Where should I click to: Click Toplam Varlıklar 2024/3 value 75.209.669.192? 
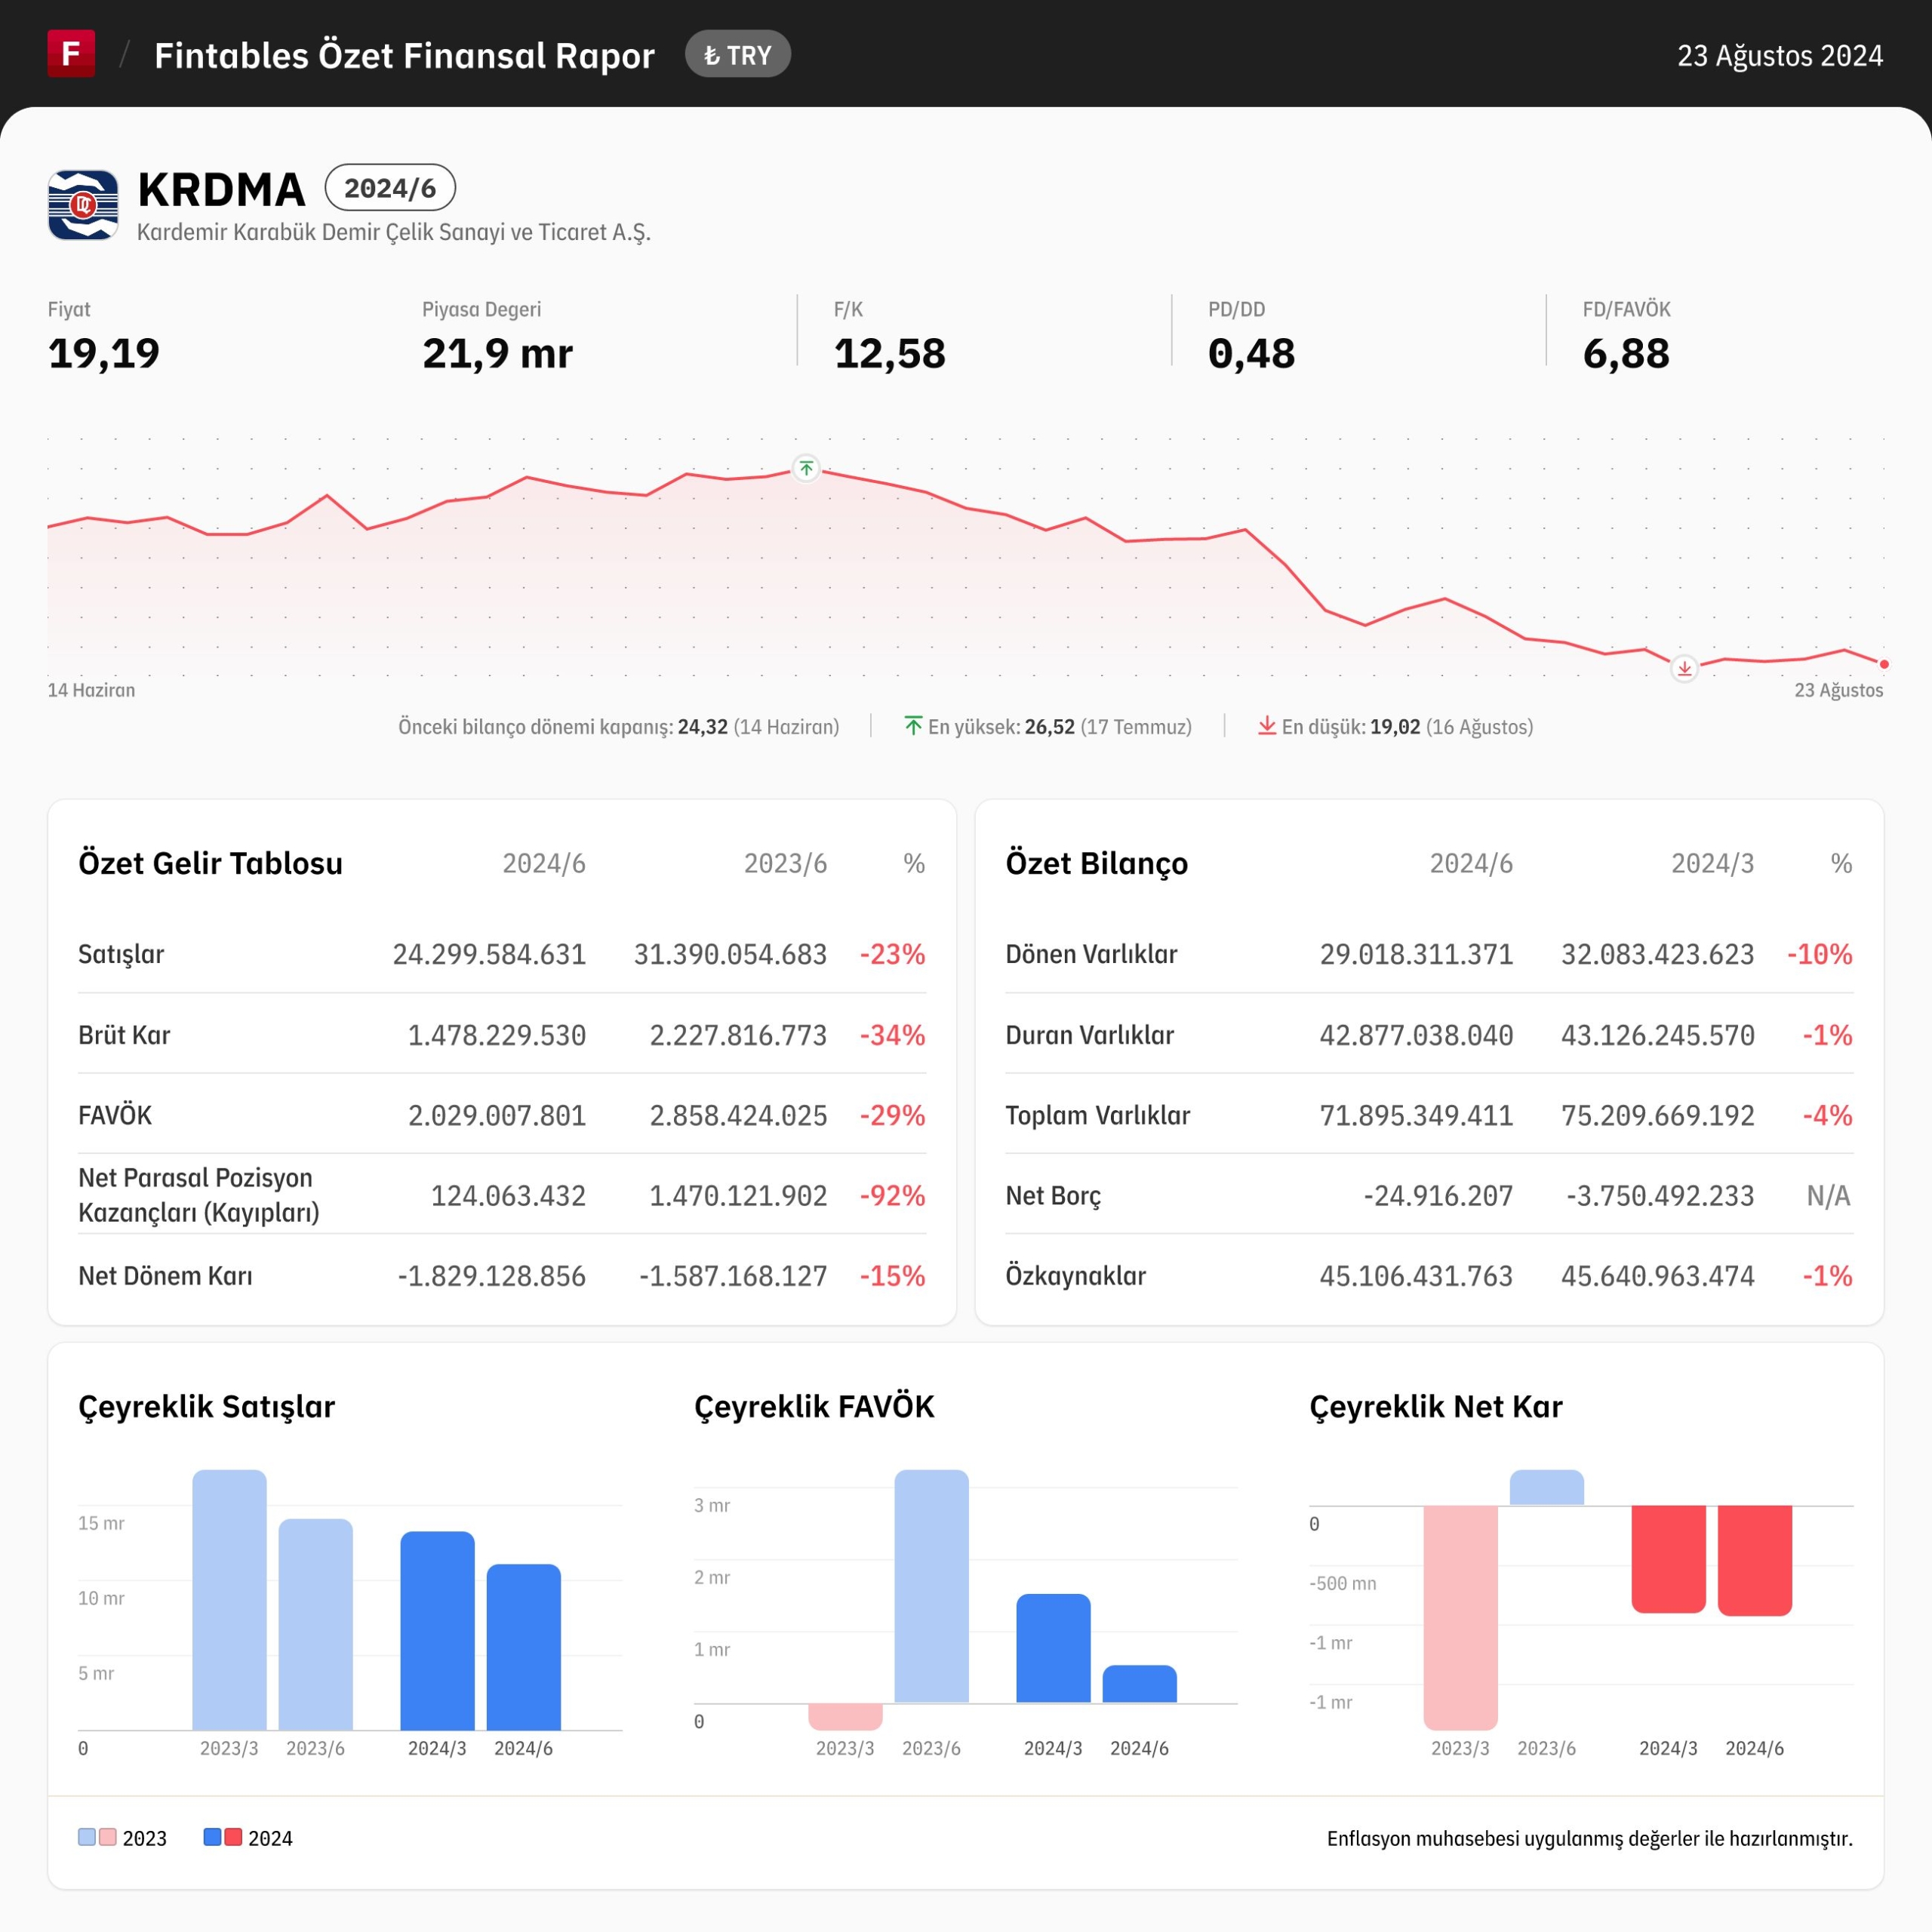pyautogui.click(x=1658, y=1115)
